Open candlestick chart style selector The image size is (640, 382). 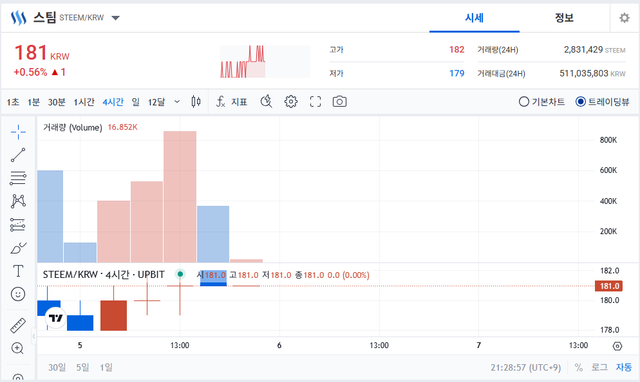196,102
